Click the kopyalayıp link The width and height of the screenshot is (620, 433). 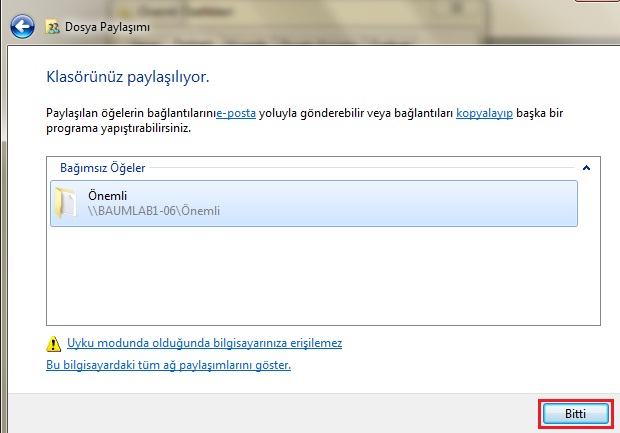pos(484,113)
